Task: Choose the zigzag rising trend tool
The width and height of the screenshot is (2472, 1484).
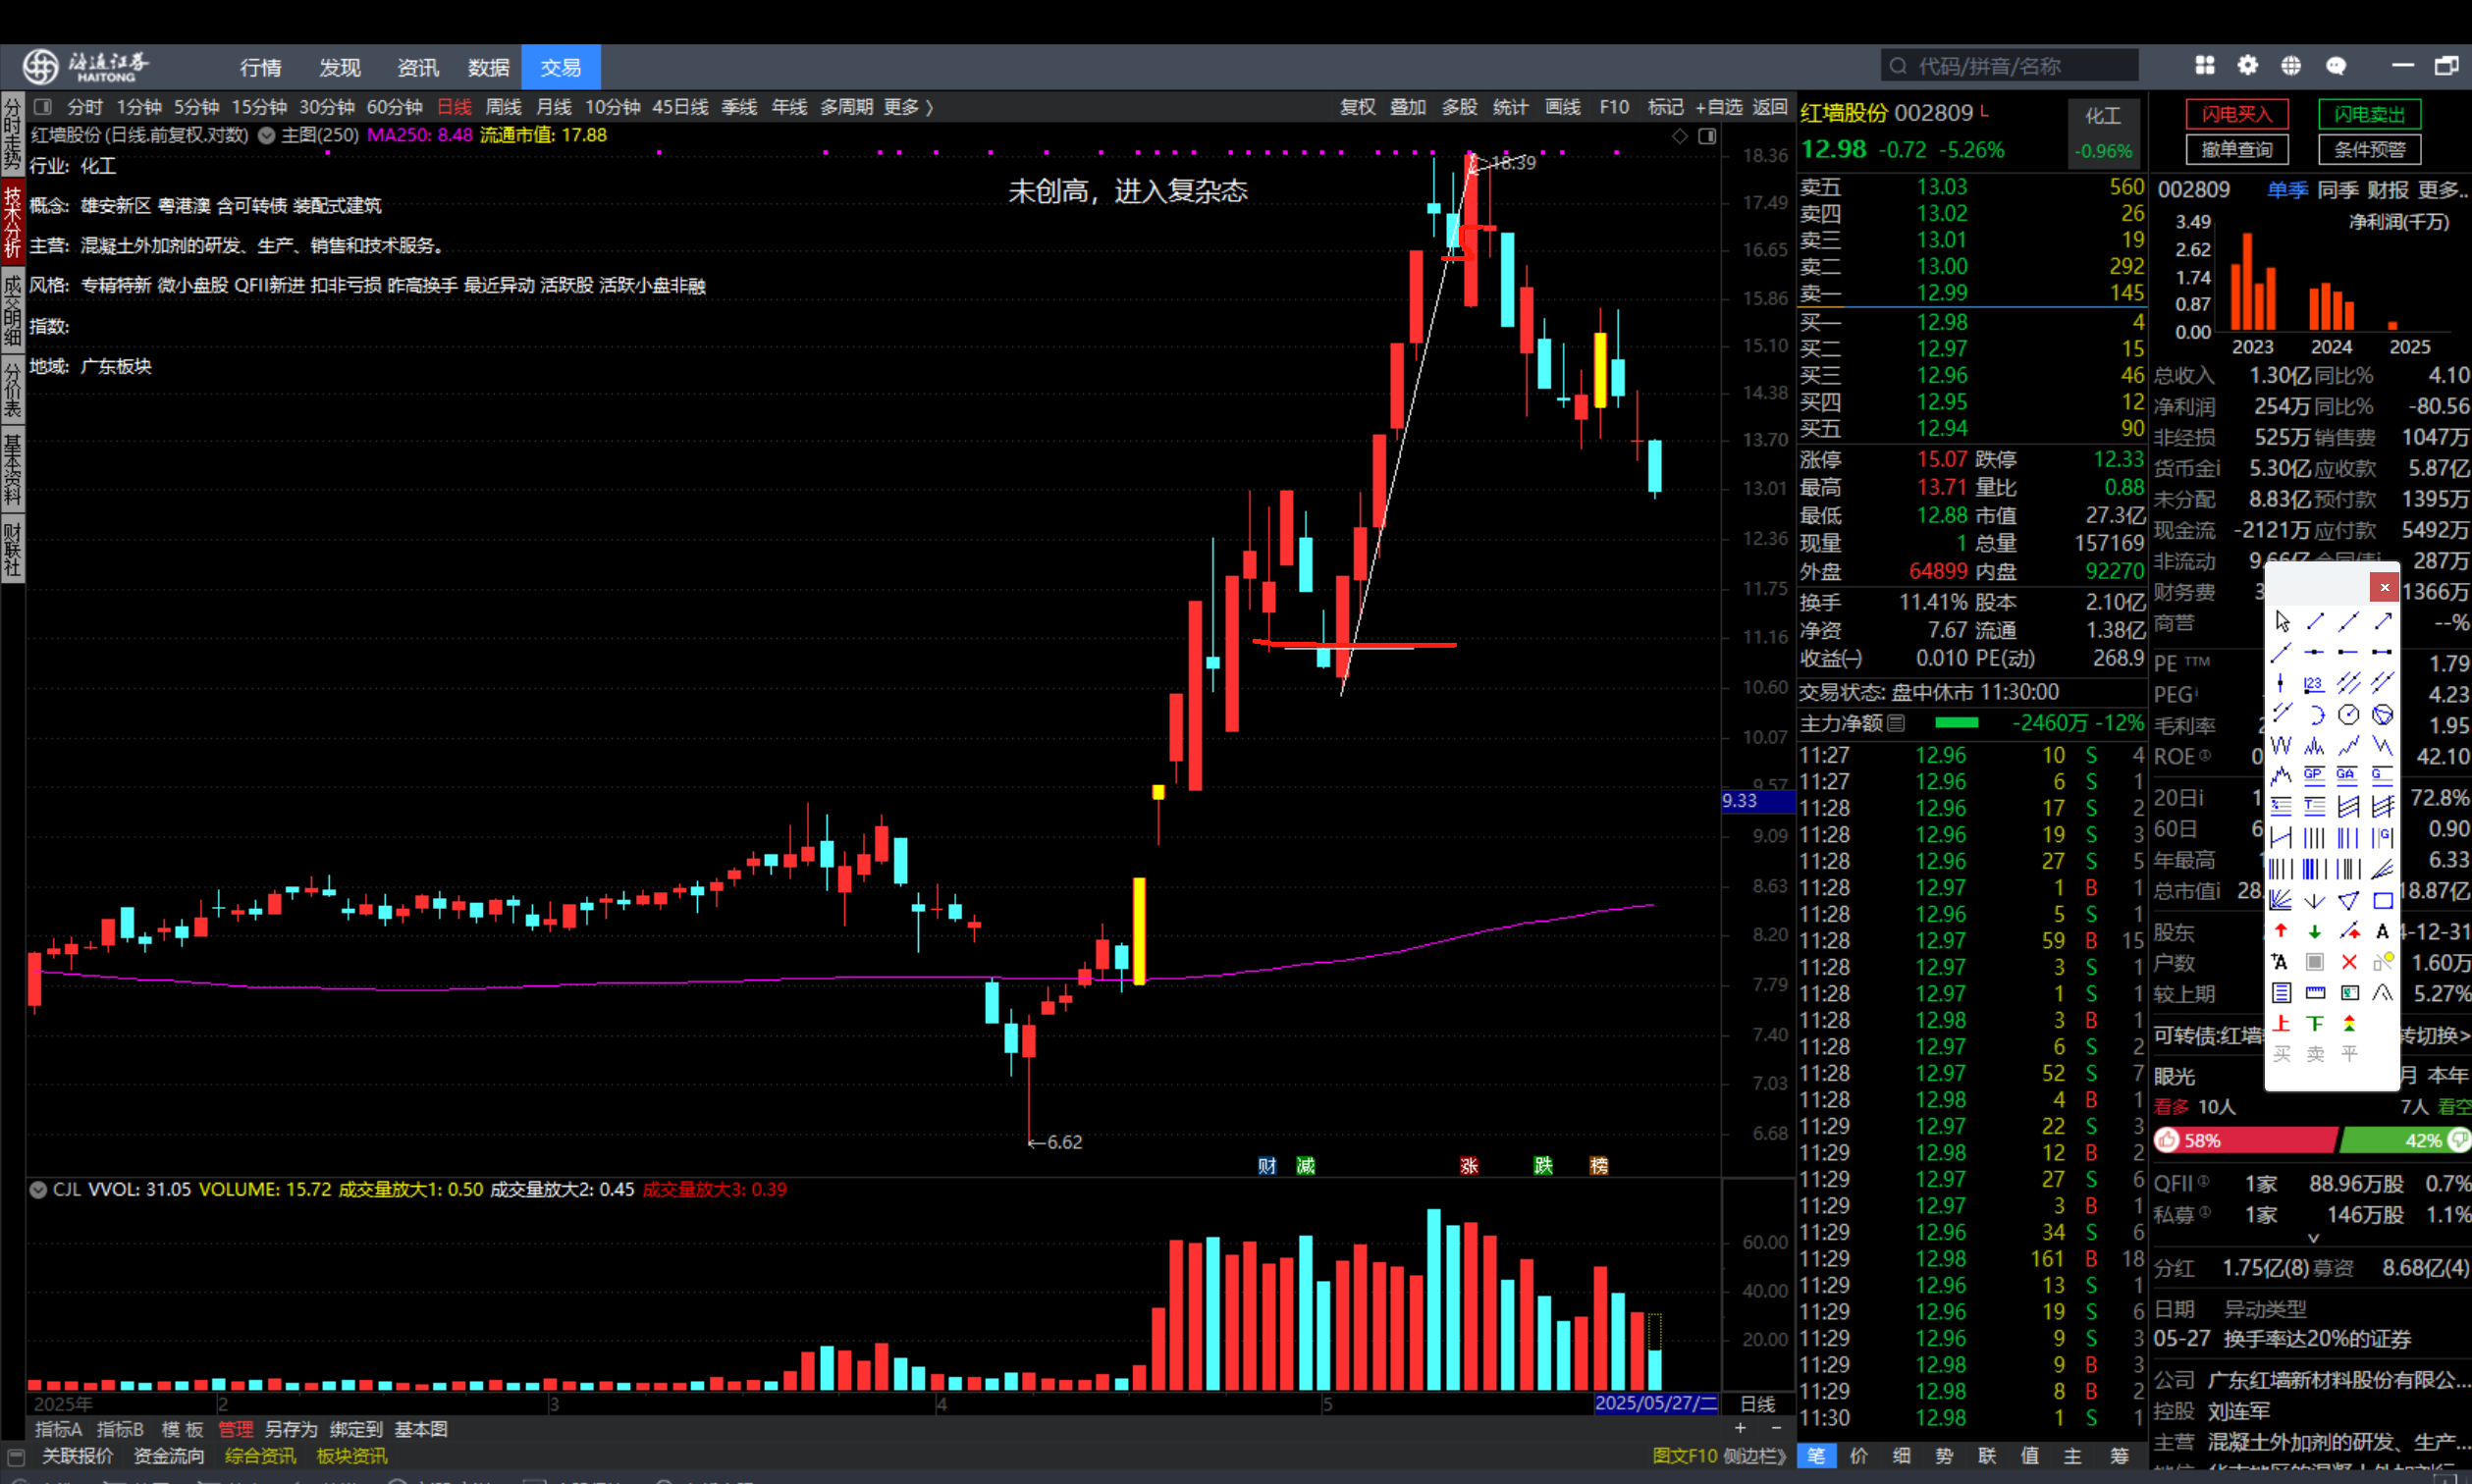Action: (x=2348, y=745)
